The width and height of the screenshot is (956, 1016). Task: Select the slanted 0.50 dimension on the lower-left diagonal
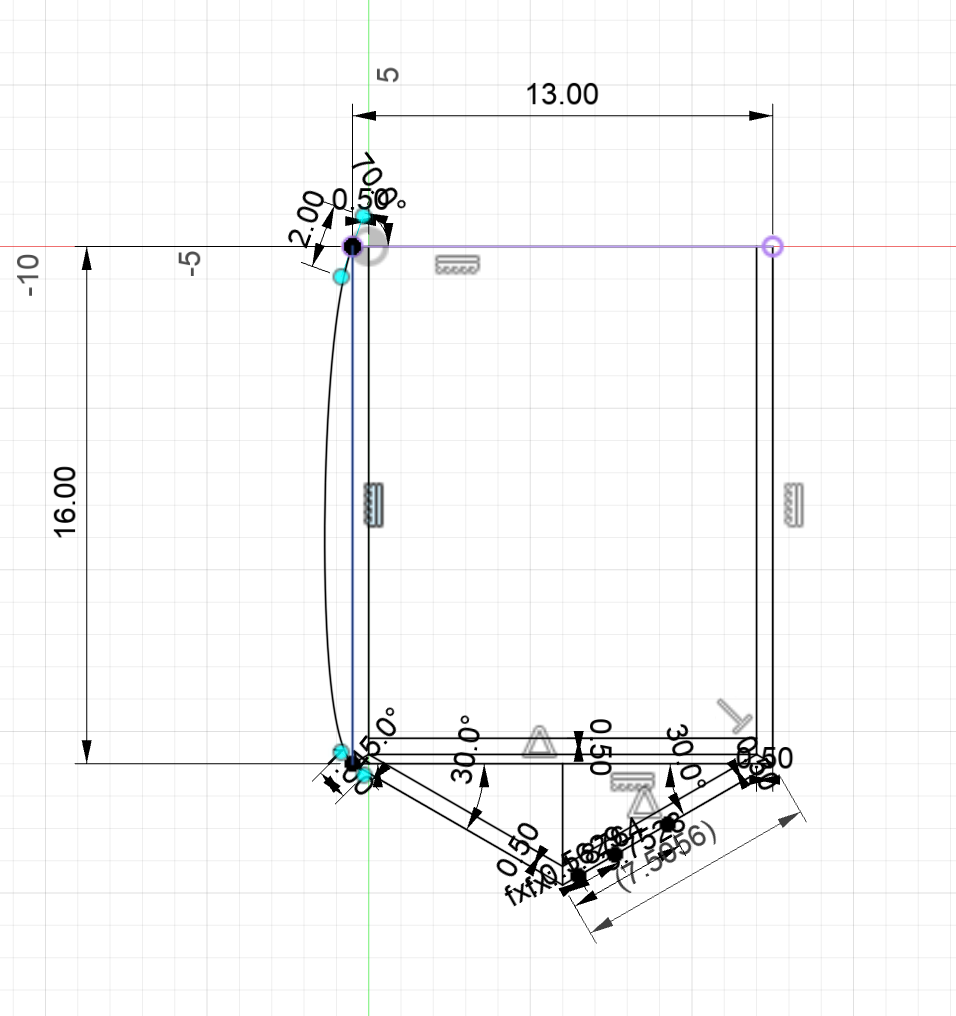click(x=518, y=849)
